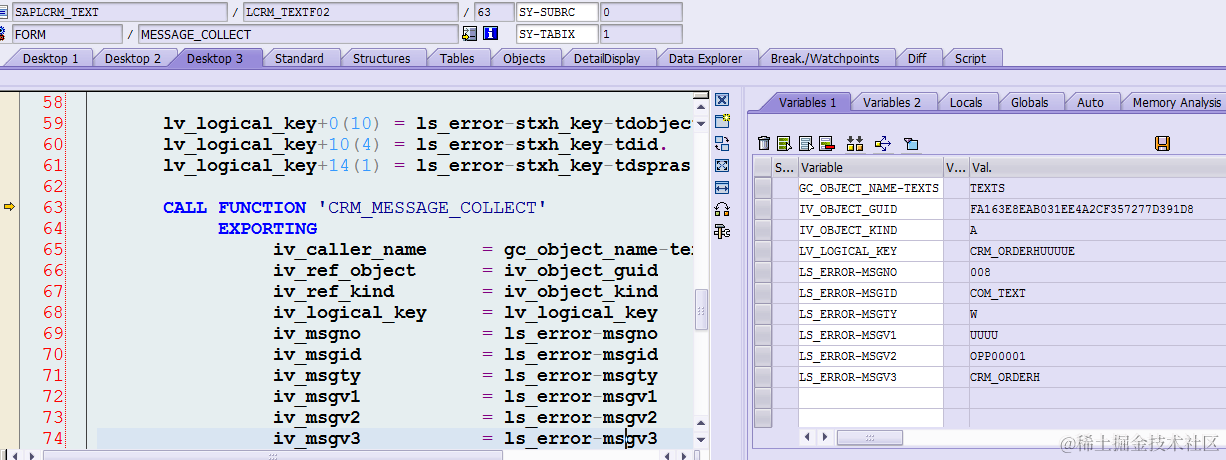The width and height of the screenshot is (1226, 460).
Task: Click the horizontal maximize arrows icon
Action: pyautogui.click(x=722, y=188)
